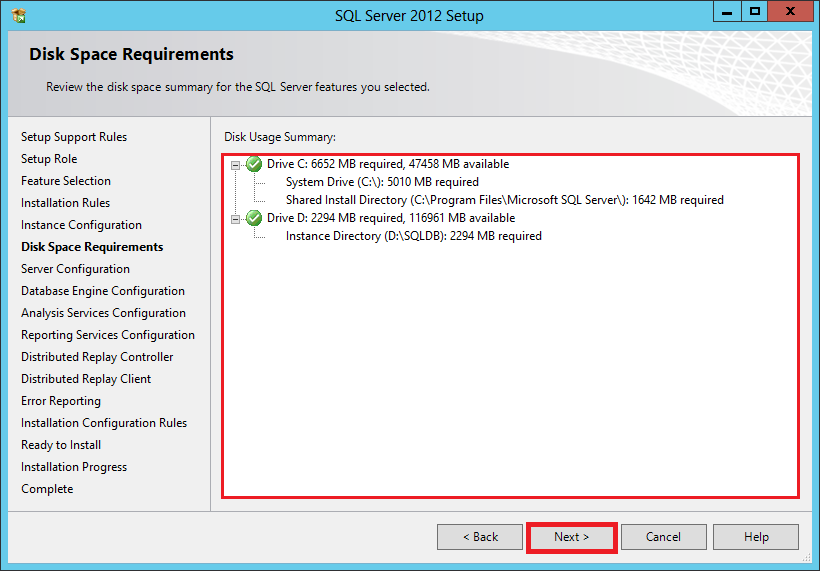Go to Instance Configuration step

coord(81,225)
